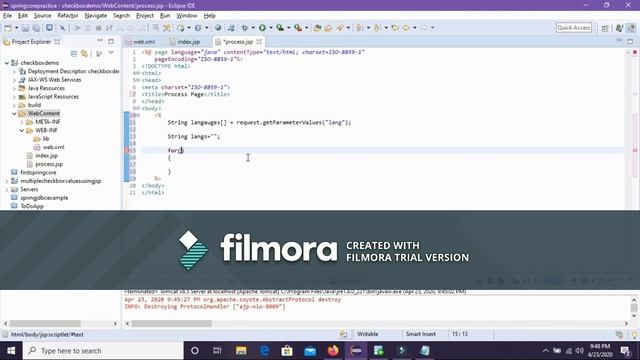The height and width of the screenshot is (360, 640).
Task: Click the New file toolbar icon
Action: coord(8,28)
